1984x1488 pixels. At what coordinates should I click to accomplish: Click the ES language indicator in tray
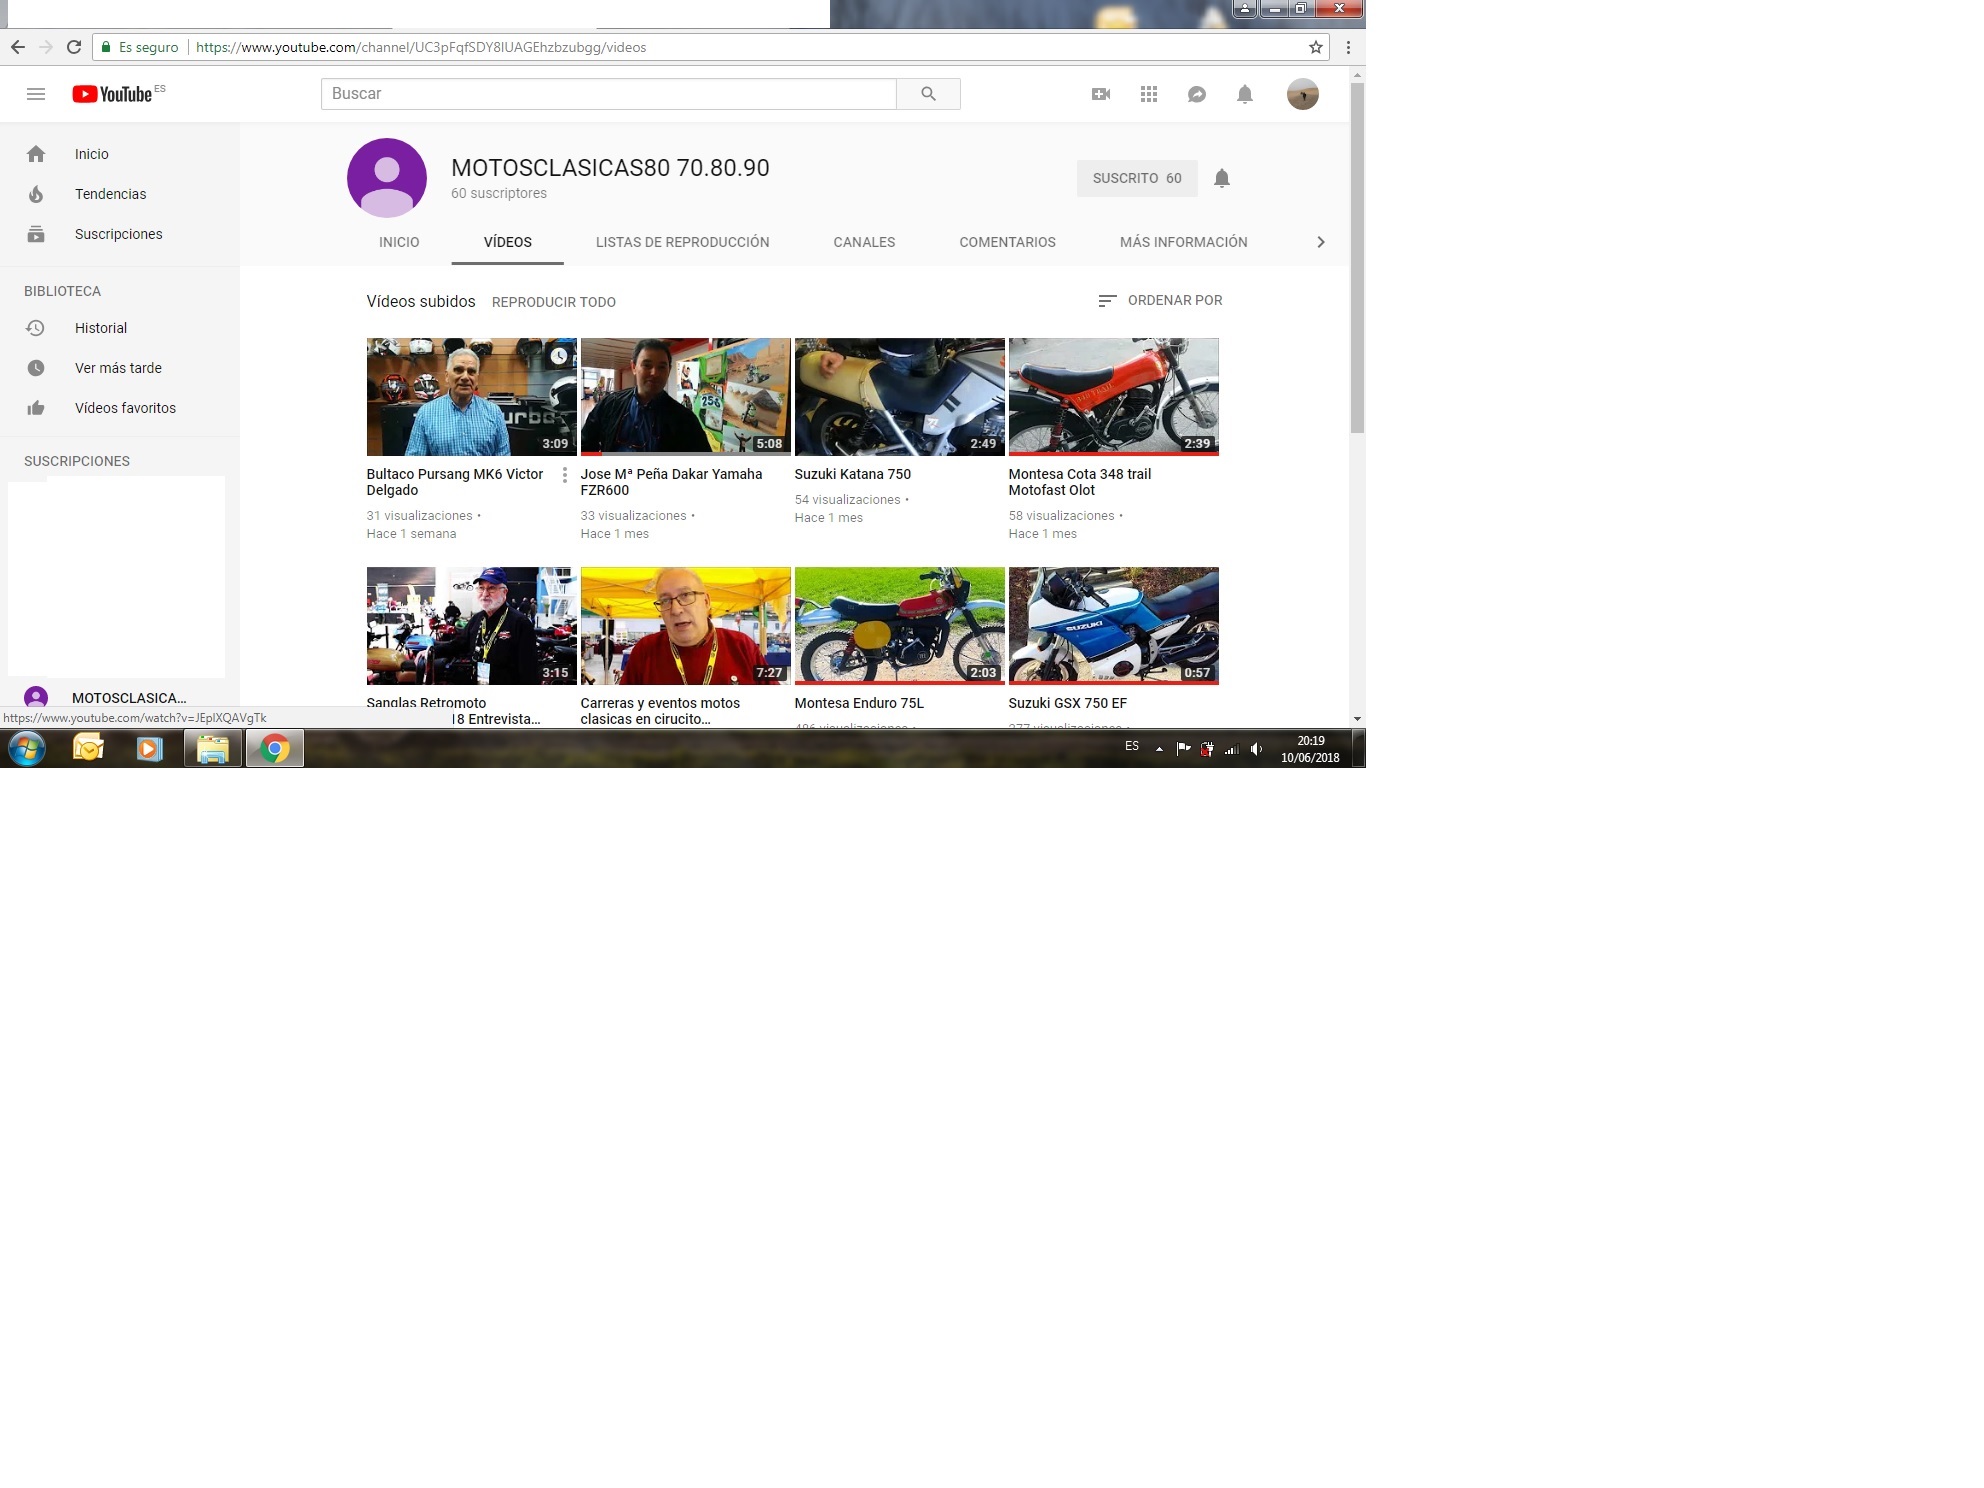(x=1132, y=746)
